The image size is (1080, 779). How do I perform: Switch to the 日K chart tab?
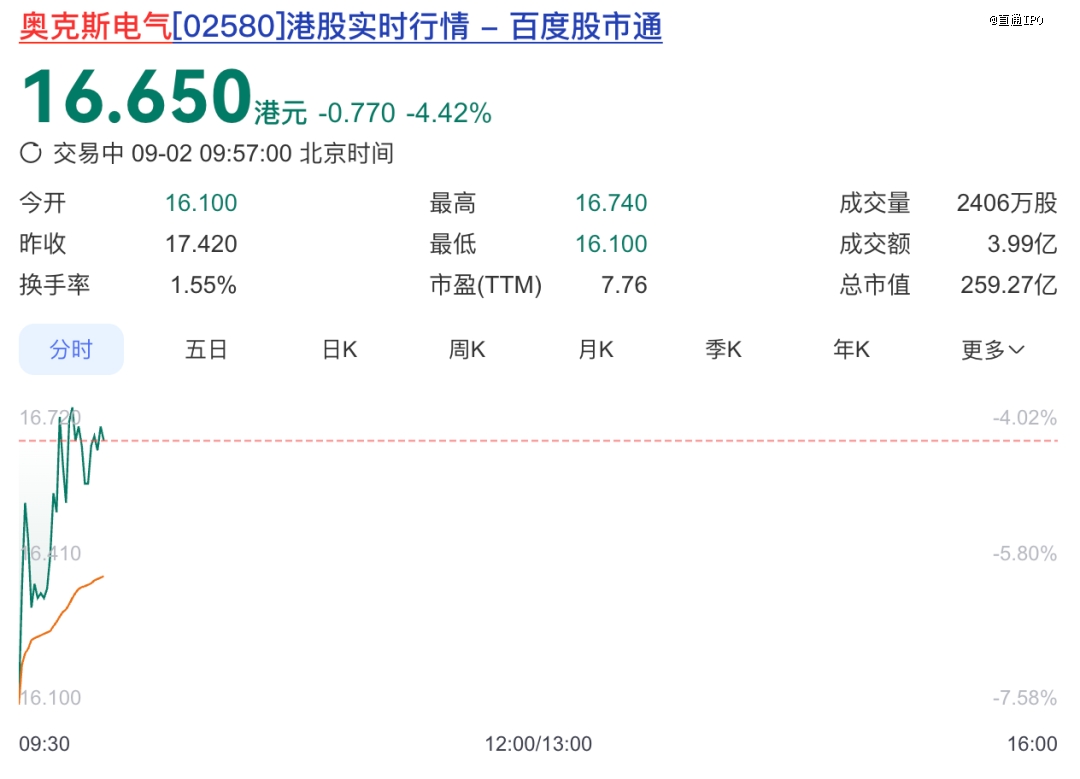[340, 349]
